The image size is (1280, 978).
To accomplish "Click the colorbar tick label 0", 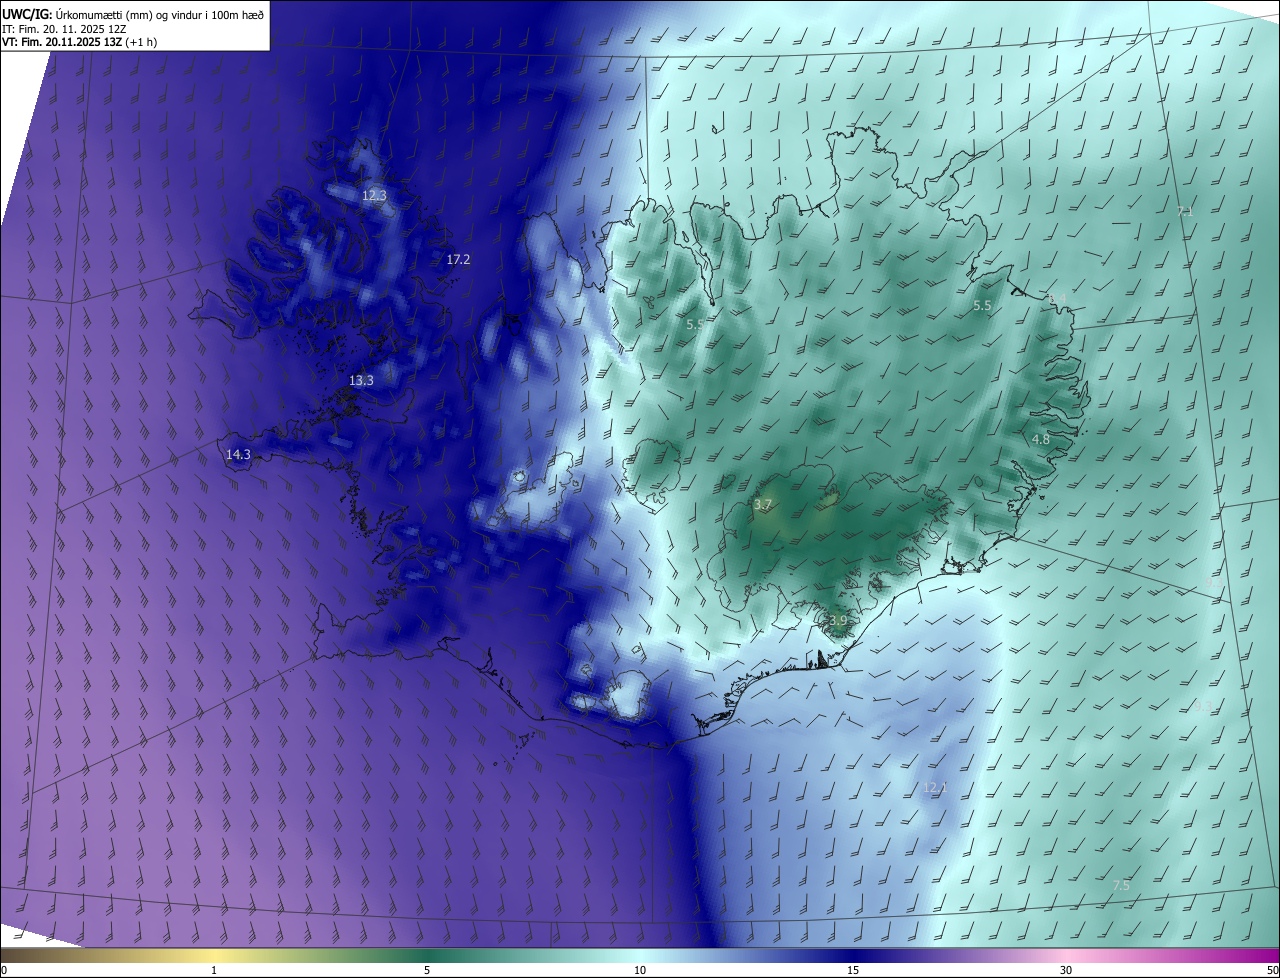I will (3, 970).
